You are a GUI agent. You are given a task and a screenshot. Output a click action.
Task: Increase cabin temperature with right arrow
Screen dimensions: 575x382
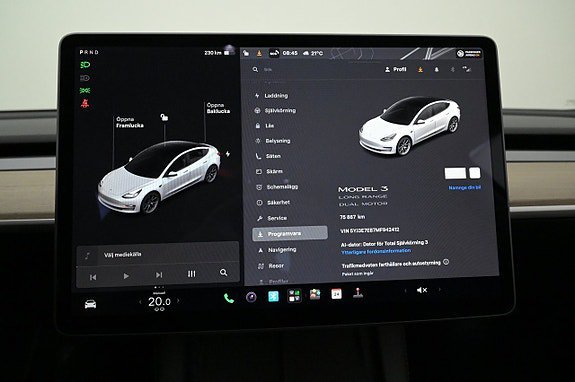pos(178,301)
